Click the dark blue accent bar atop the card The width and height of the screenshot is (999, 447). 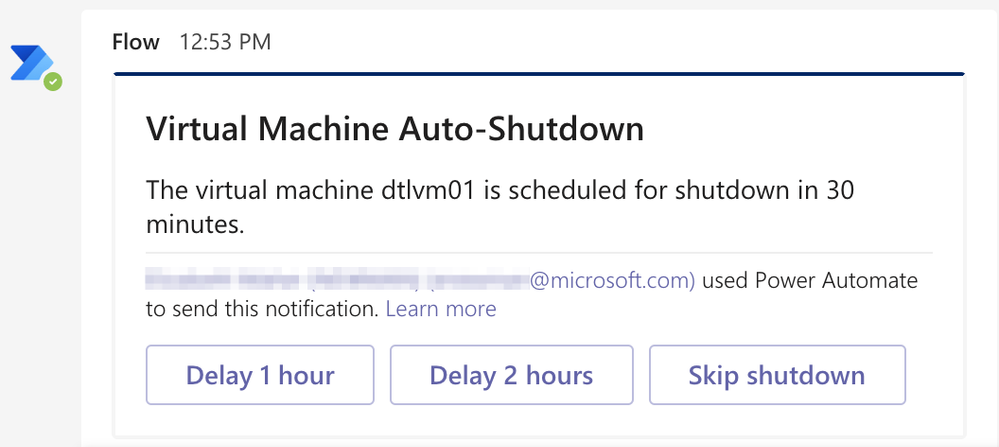[x=538, y=74]
